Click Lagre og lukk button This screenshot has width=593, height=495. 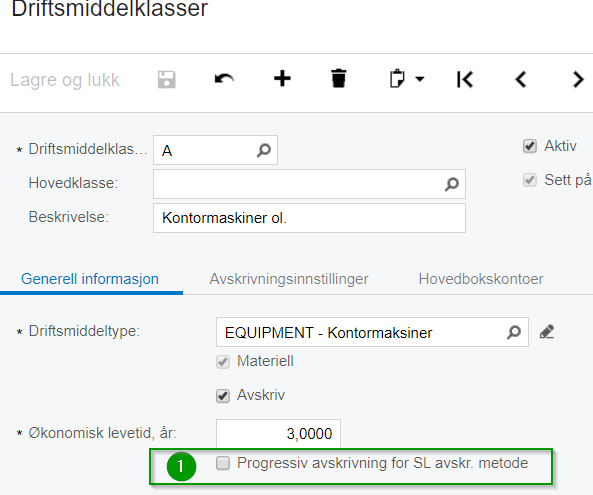point(65,80)
